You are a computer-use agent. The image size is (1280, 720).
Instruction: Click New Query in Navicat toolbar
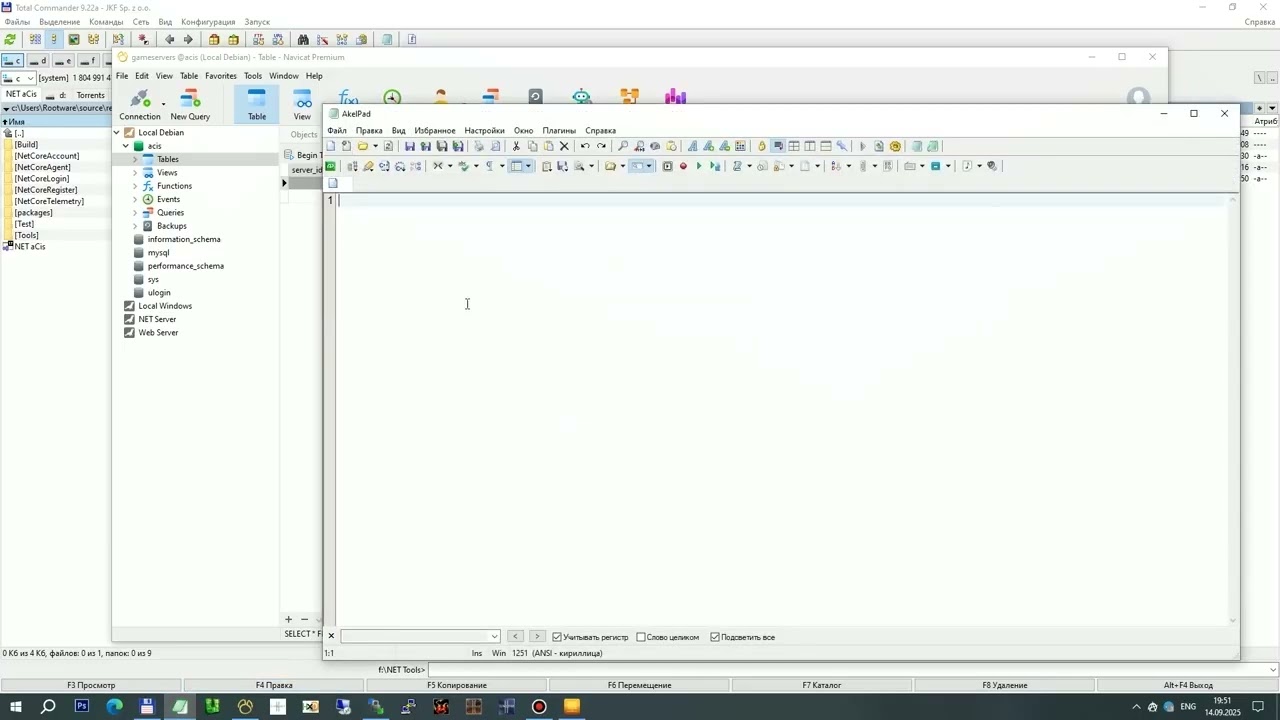click(x=190, y=104)
